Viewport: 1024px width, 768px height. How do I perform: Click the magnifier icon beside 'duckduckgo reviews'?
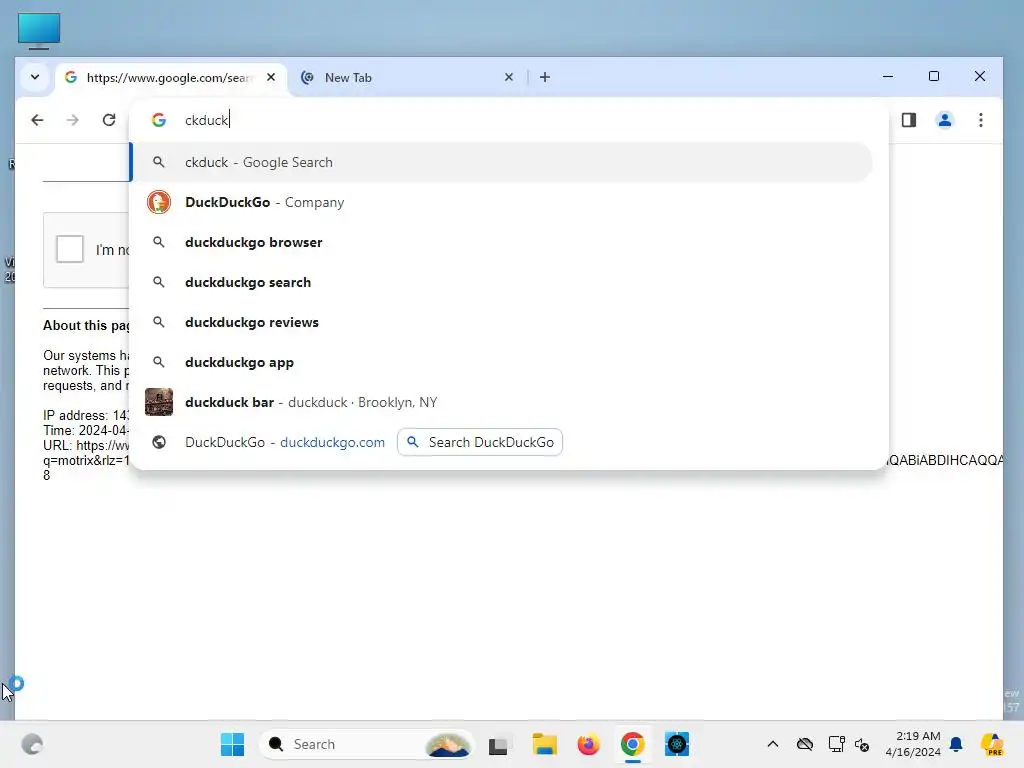tap(159, 322)
